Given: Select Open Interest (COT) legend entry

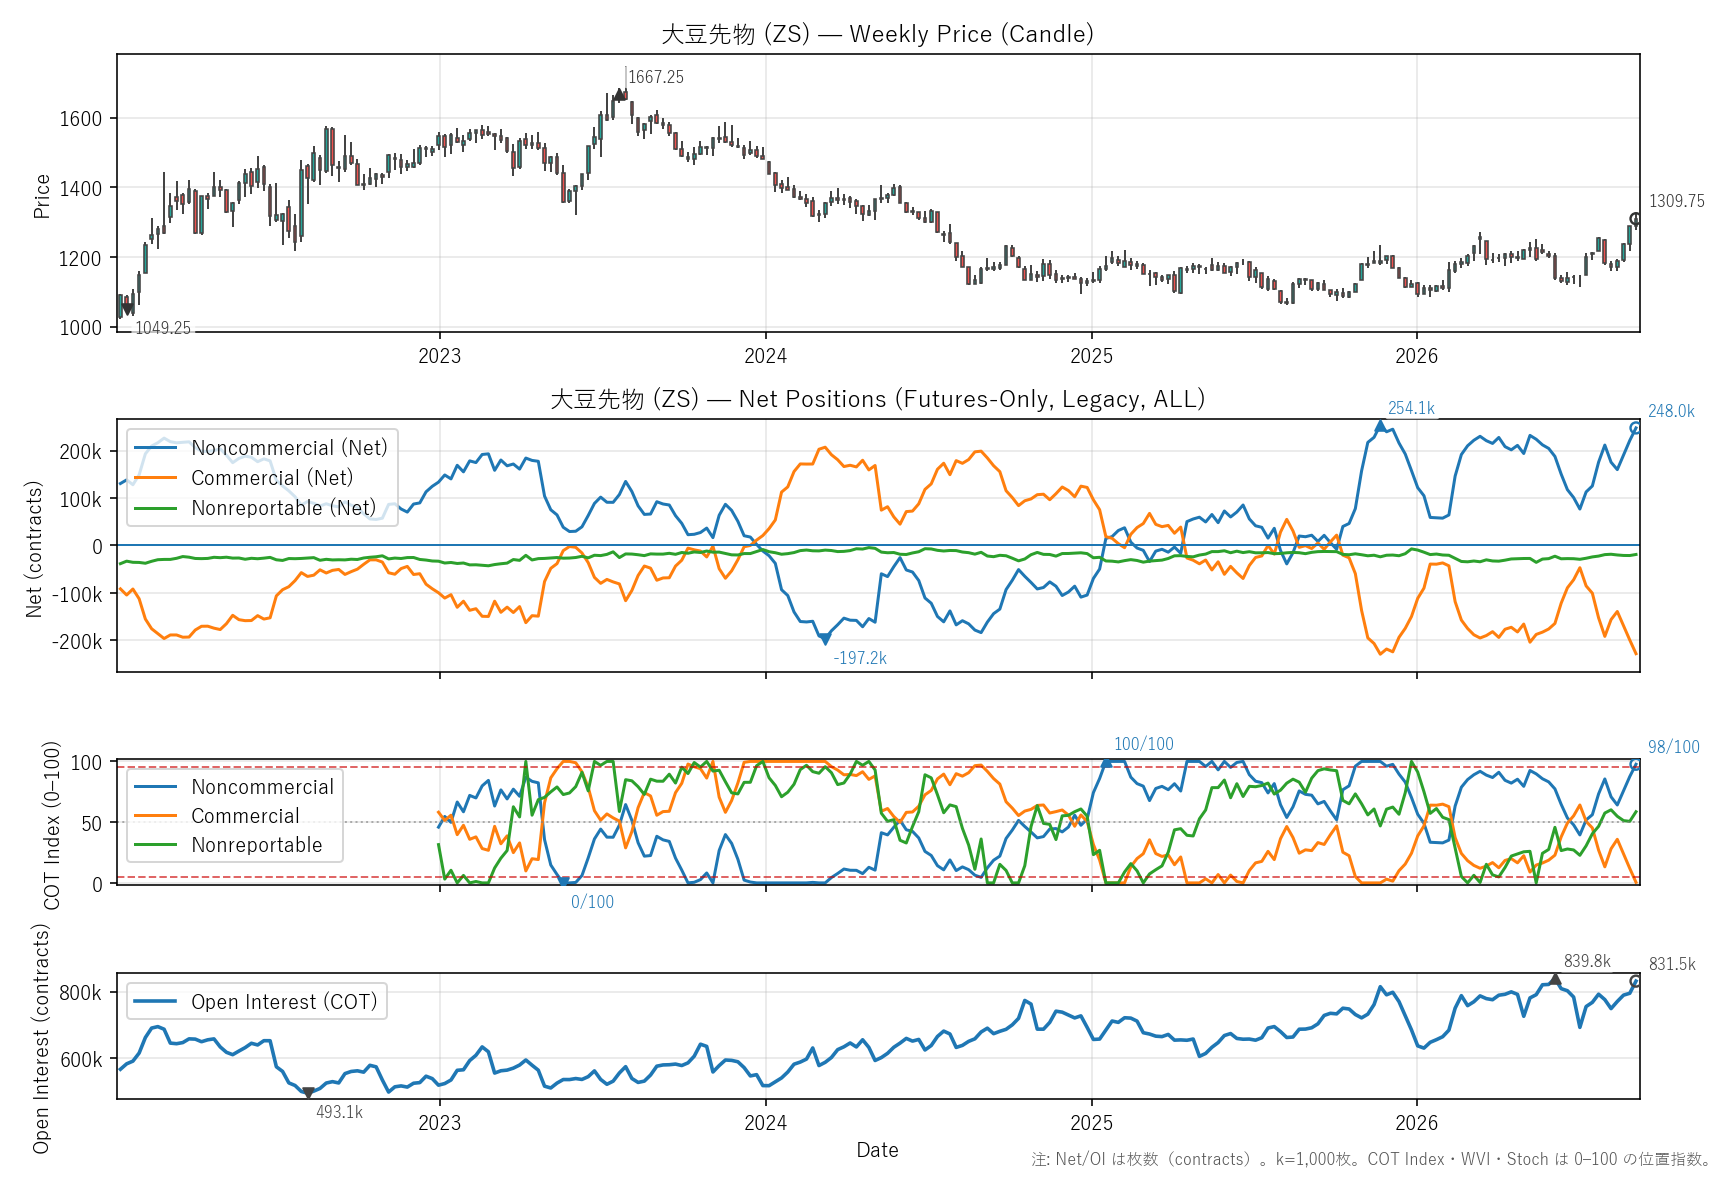Looking at the screenshot, I should [x=256, y=1002].
